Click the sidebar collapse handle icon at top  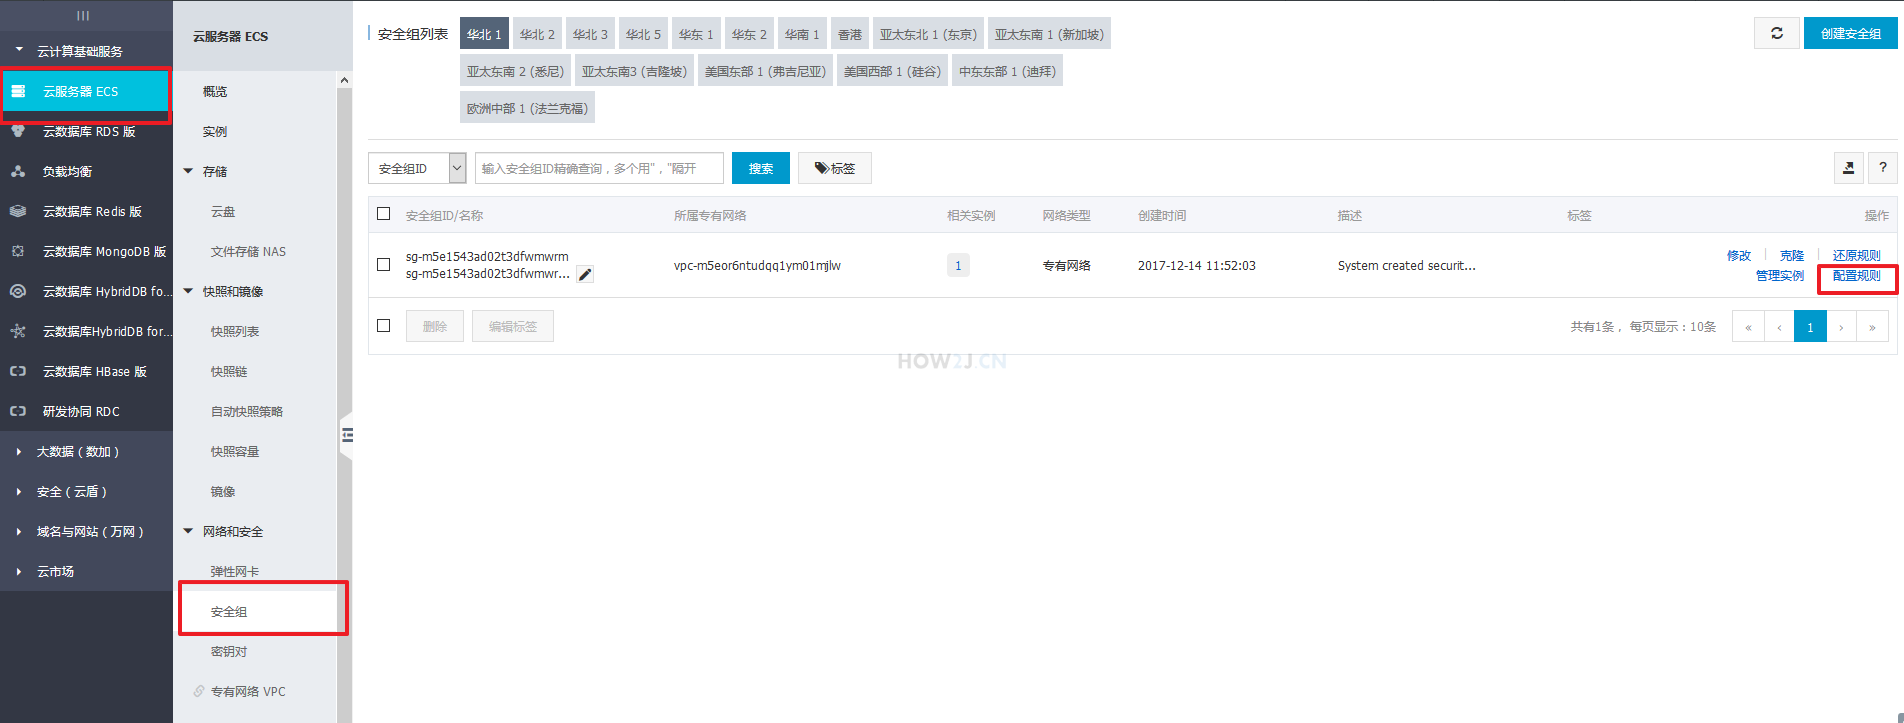pos(83,15)
